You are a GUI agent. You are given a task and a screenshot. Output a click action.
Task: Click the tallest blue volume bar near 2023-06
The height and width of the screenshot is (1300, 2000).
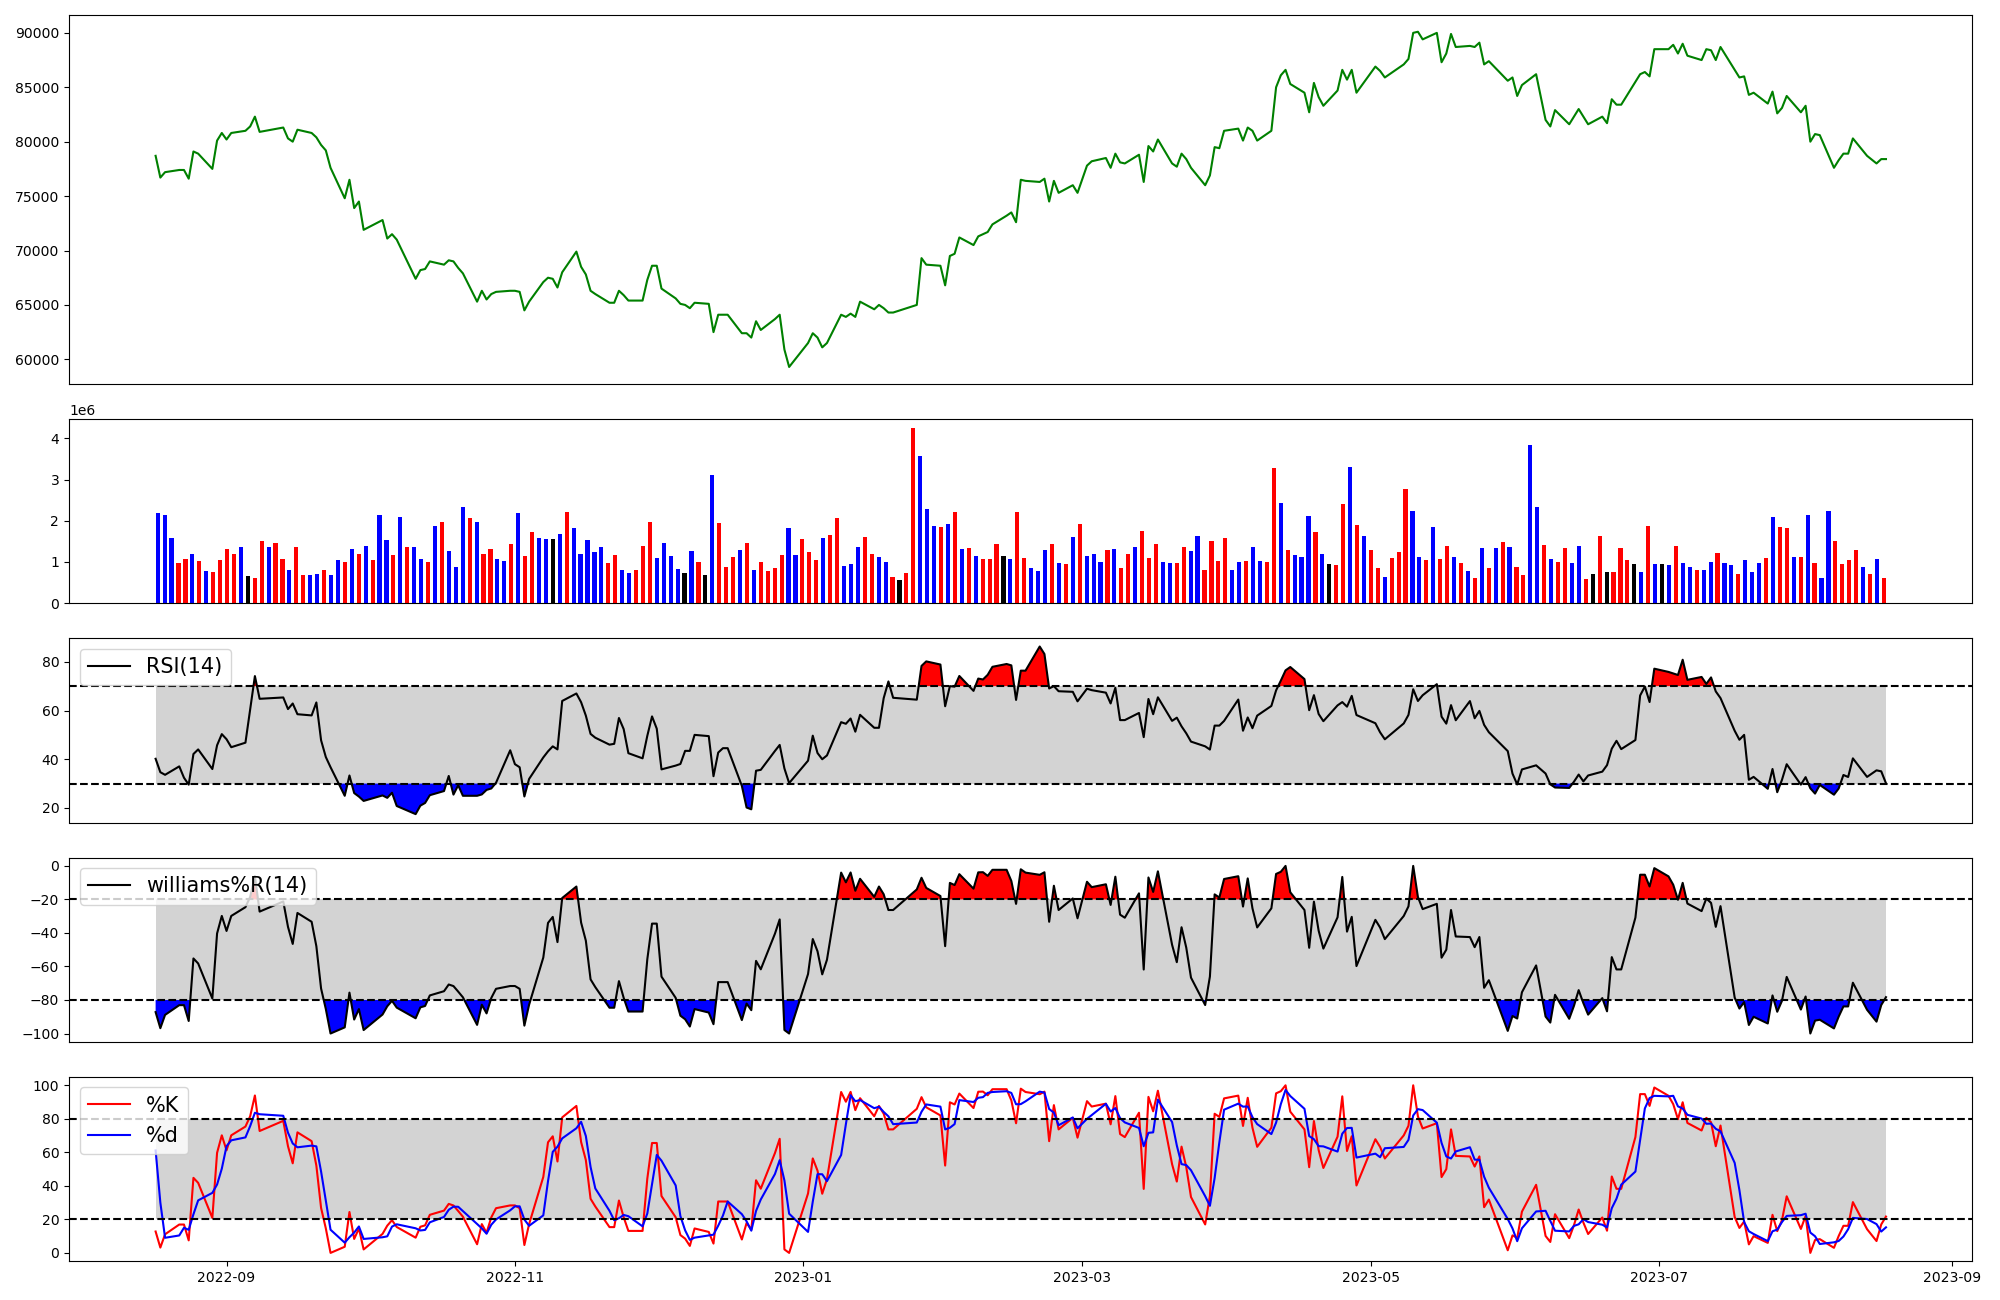point(1530,523)
